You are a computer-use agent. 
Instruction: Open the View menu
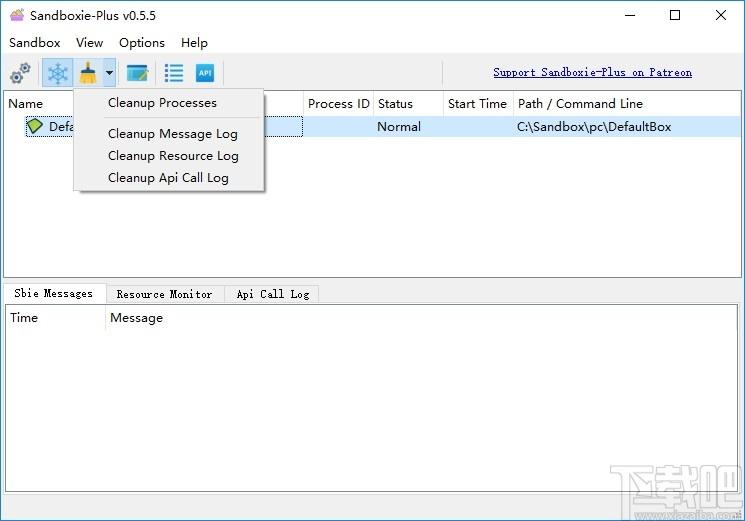click(x=89, y=43)
